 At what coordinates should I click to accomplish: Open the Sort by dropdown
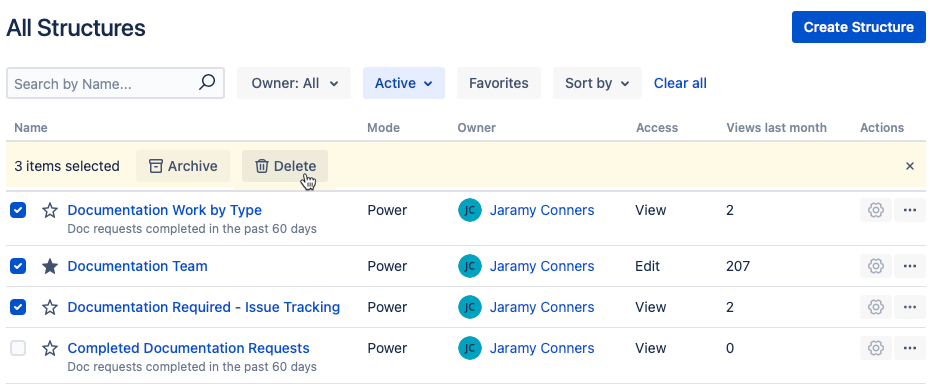click(x=597, y=83)
